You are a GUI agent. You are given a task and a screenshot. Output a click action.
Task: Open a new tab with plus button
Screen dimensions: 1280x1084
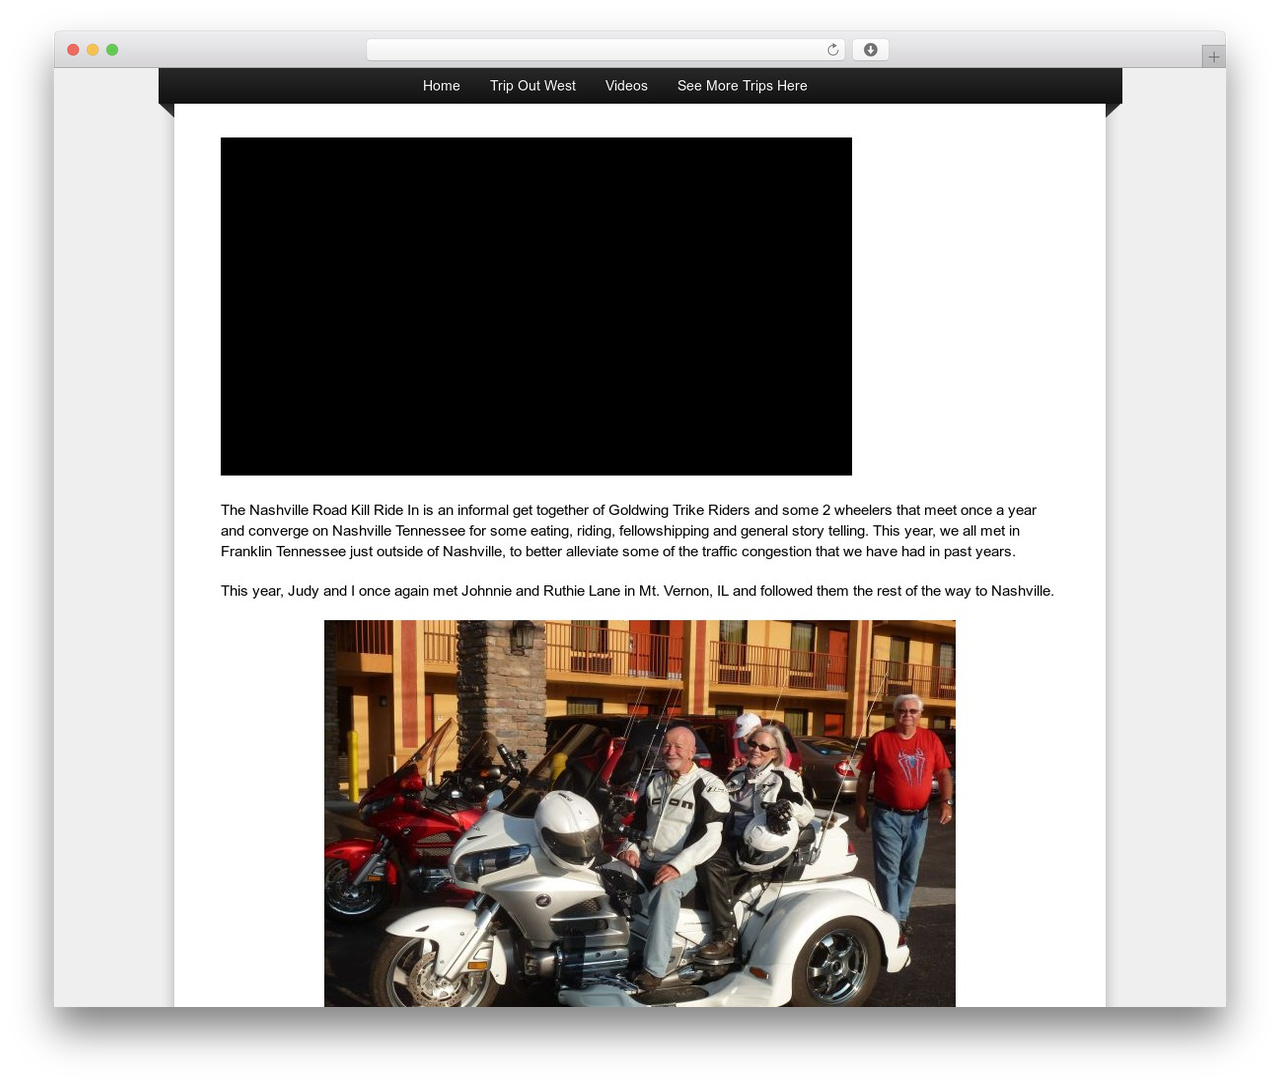coord(1213,57)
